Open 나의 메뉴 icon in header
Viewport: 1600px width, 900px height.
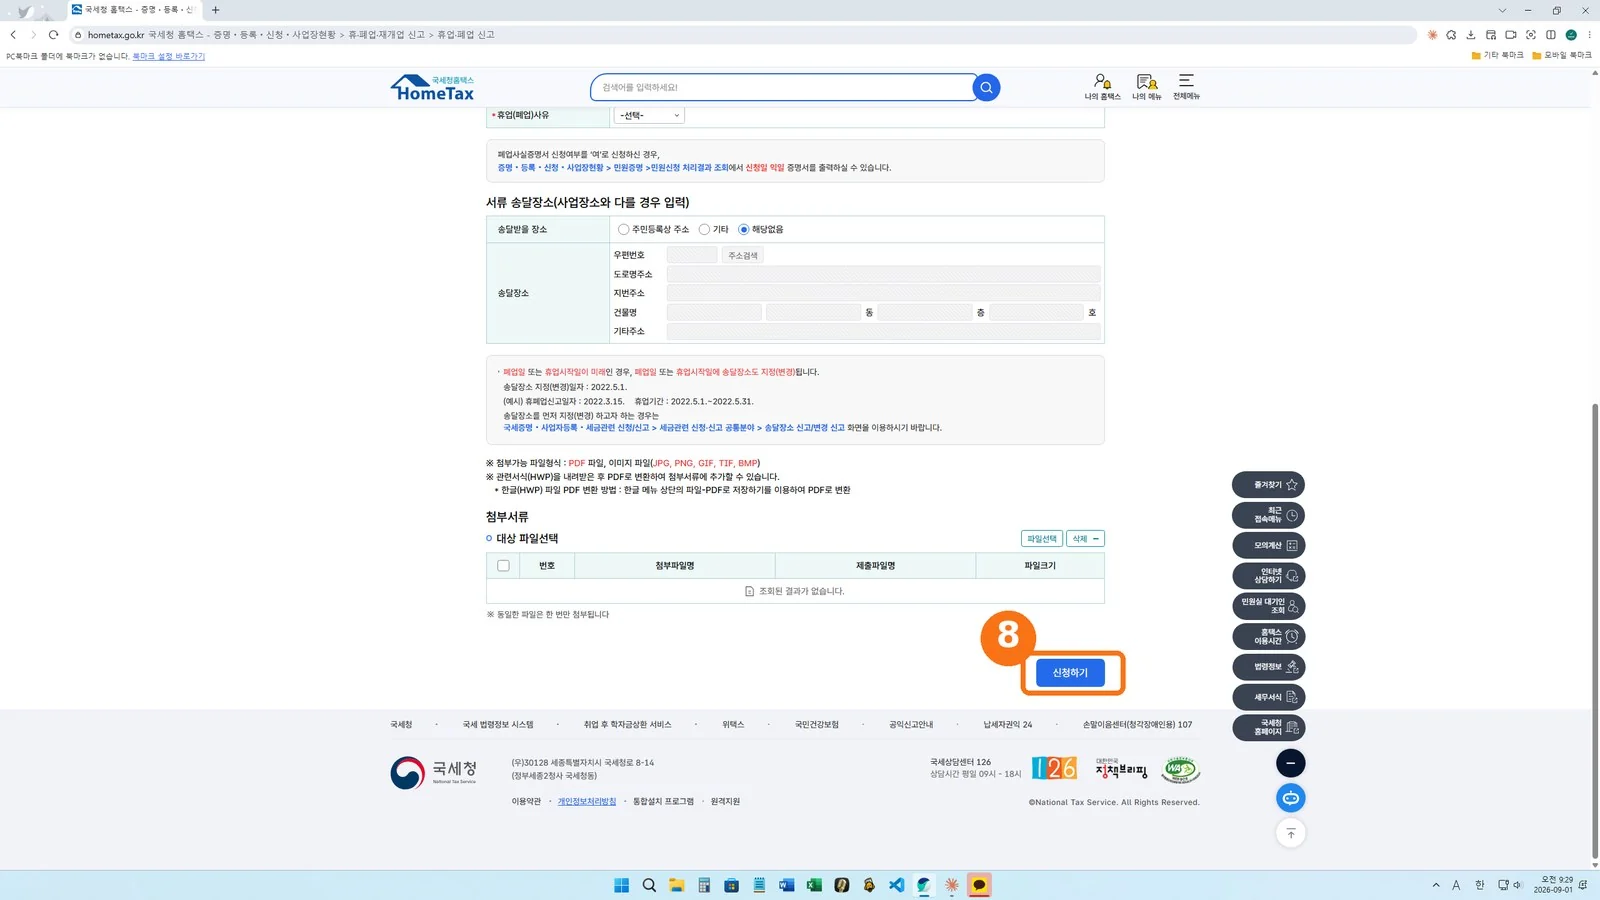[x=1146, y=87]
